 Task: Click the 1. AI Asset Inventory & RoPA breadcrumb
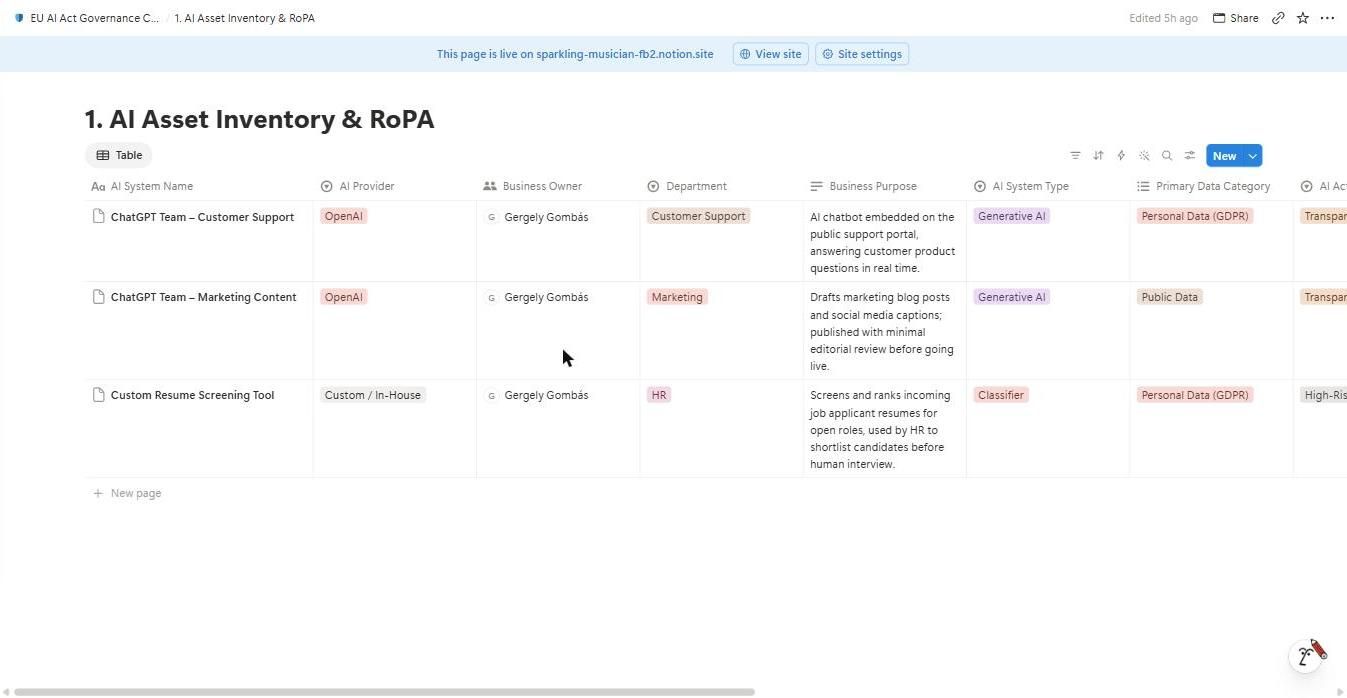244,18
